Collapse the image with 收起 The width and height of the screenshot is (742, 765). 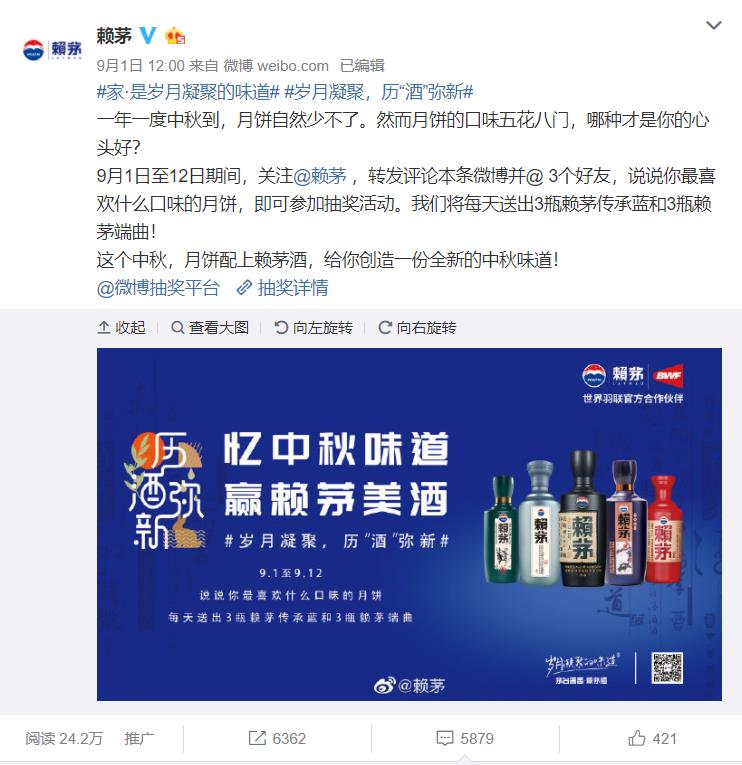coord(121,327)
